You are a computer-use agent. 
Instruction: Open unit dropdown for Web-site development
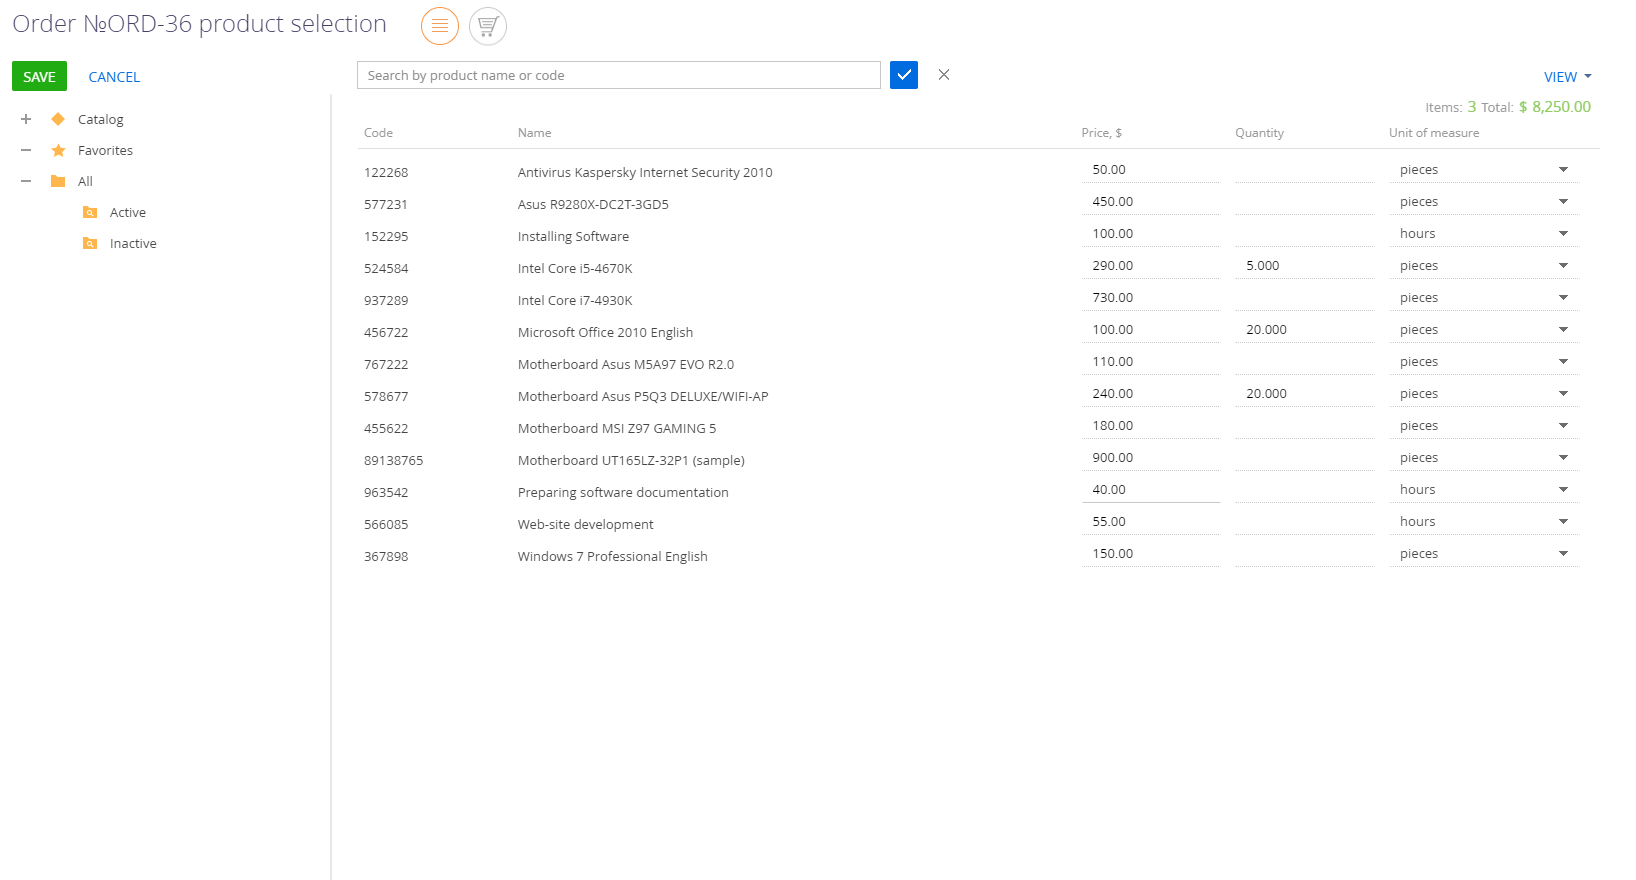tap(1563, 522)
